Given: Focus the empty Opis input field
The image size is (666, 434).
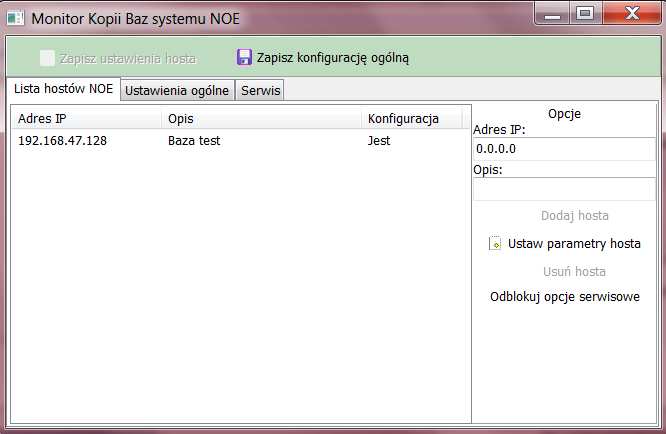Looking at the screenshot, I should (564, 189).
